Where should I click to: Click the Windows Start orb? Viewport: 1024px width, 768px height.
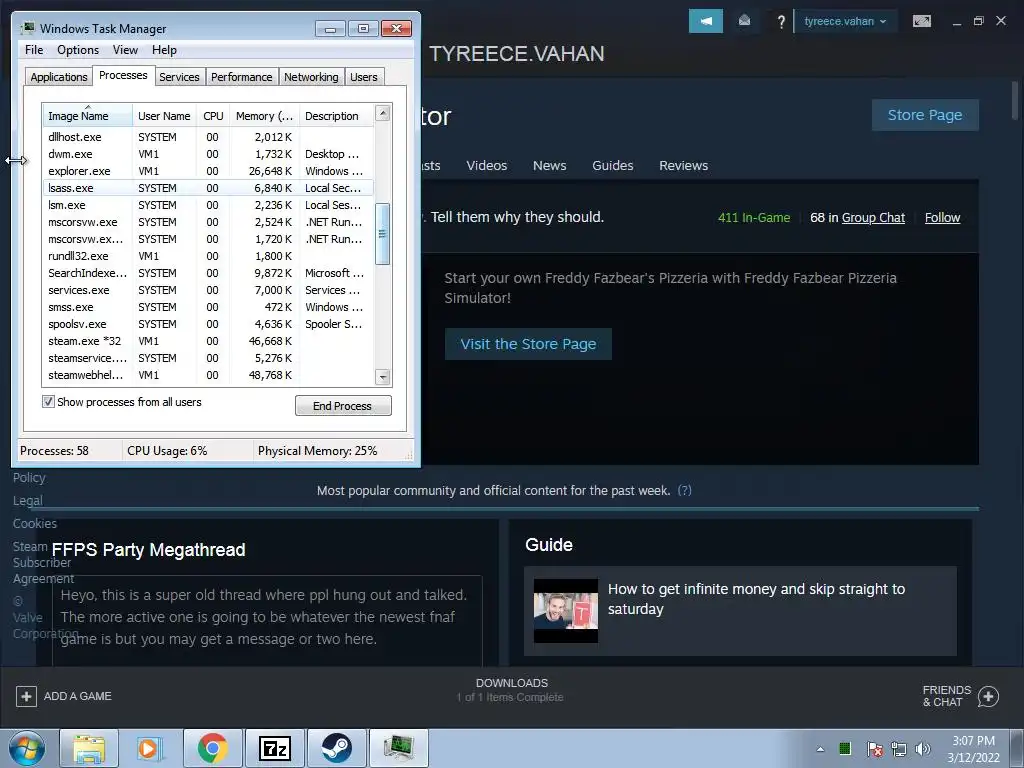tap(27, 748)
